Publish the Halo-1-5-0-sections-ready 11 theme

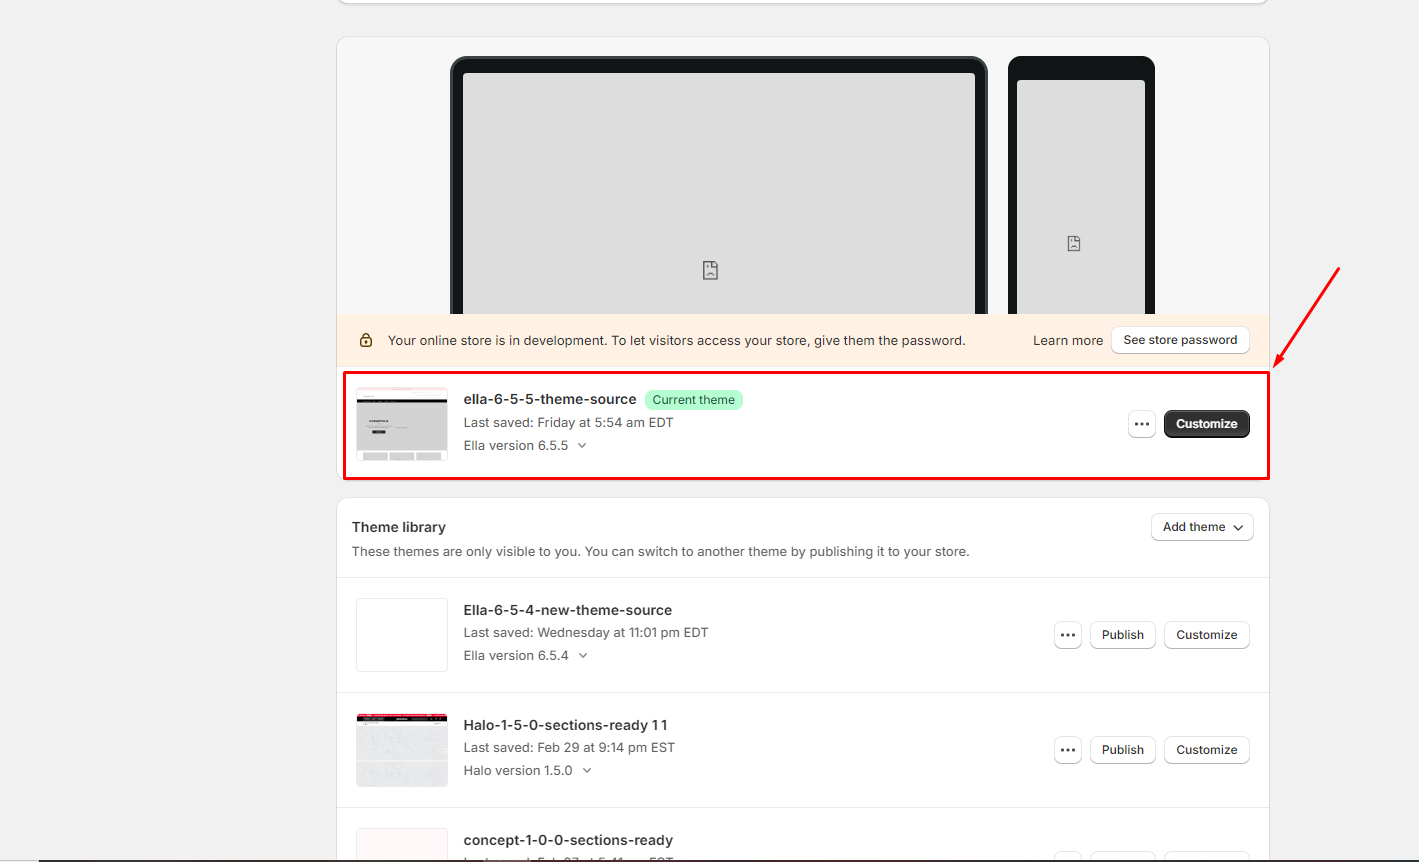pos(1123,750)
